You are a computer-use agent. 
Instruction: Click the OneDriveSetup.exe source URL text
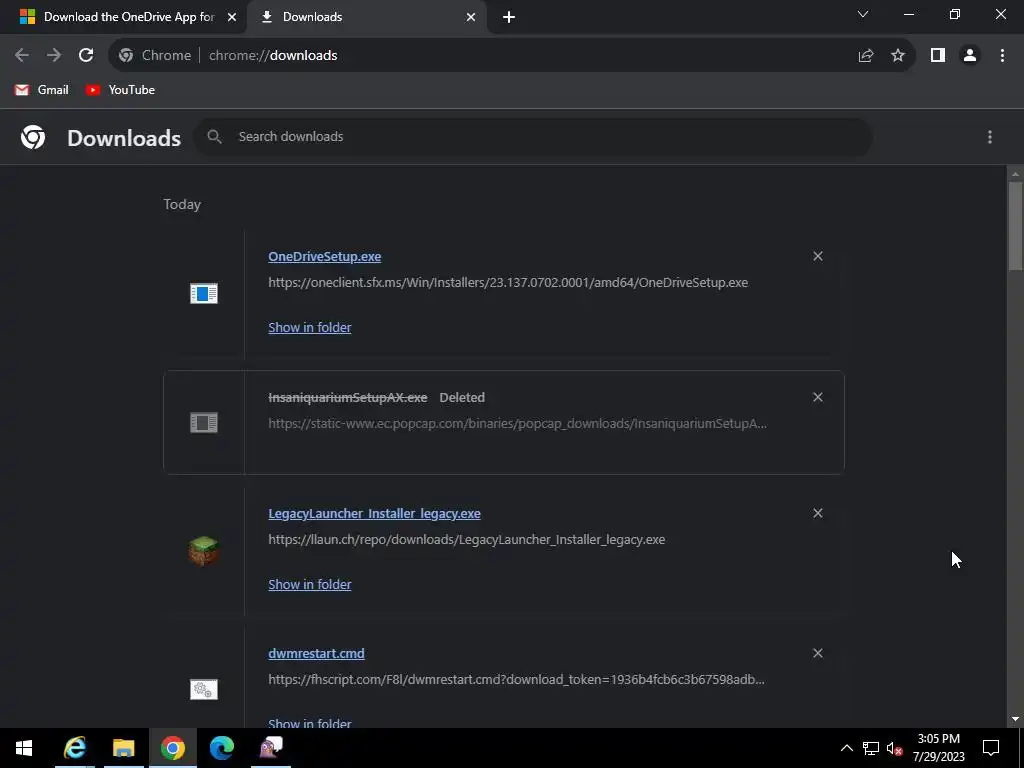(x=508, y=282)
